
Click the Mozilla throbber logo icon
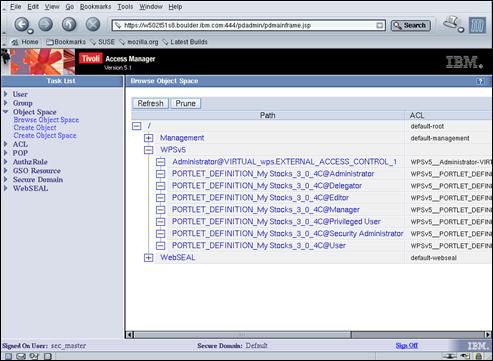(x=477, y=25)
